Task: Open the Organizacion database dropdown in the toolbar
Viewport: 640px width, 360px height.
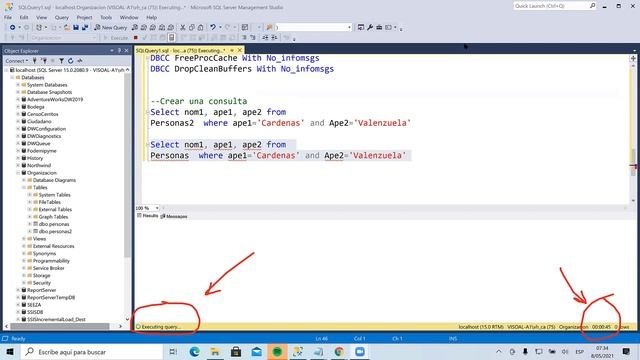Action: pyautogui.click(x=63, y=38)
